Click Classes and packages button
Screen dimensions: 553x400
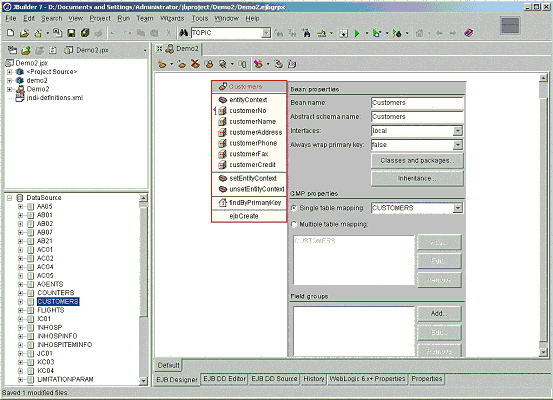tap(417, 161)
